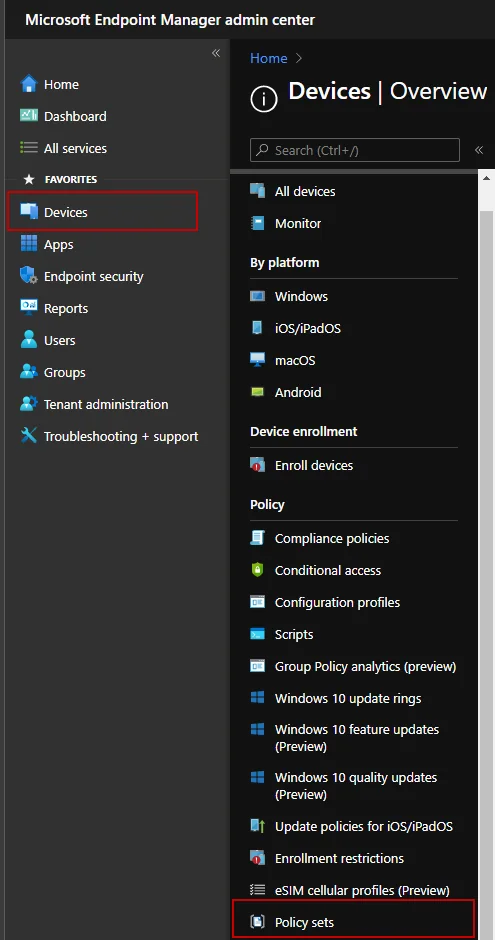Click the Home breadcrumb link
The width and height of the screenshot is (495, 940).
pos(268,58)
